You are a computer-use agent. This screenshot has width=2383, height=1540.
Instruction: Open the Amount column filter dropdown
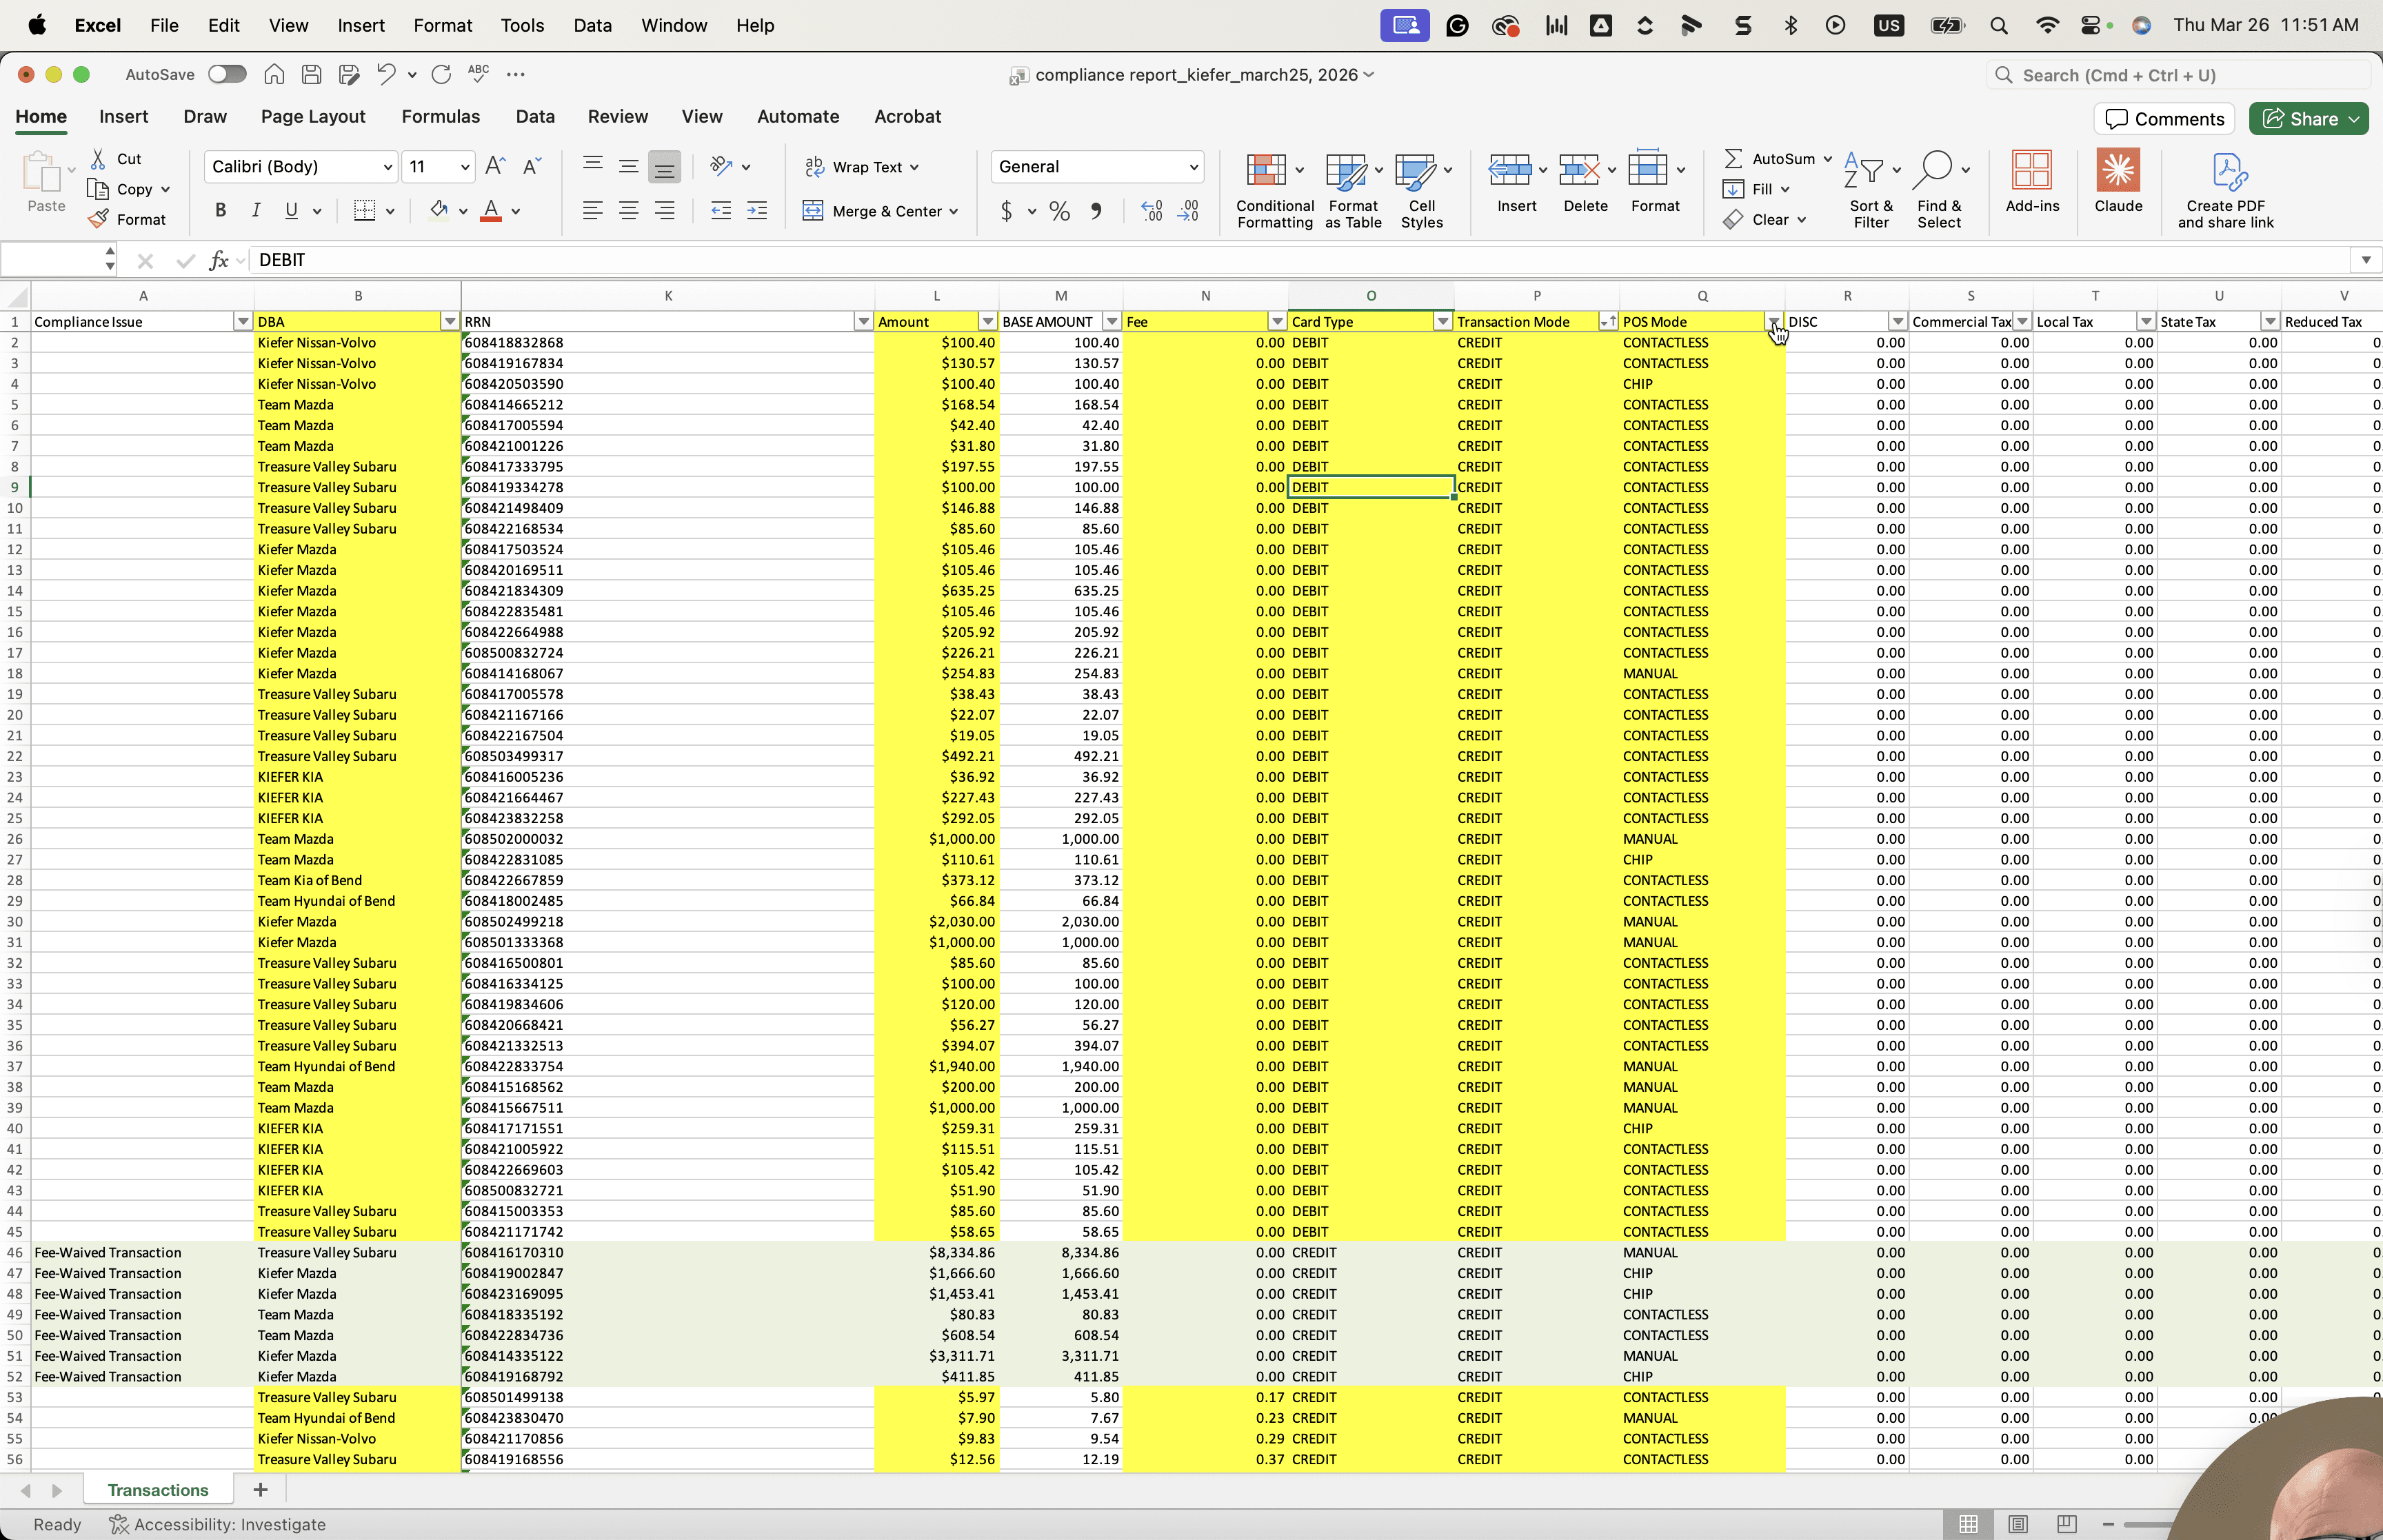click(987, 321)
